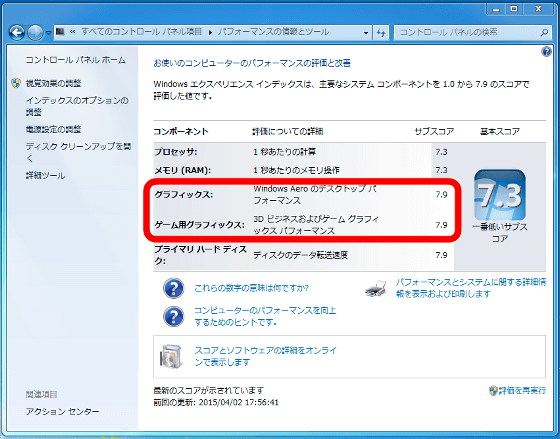Click the ディスクのデータ転送速度 description
Image resolution: width=560 pixels, height=439 pixels.
(300, 255)
